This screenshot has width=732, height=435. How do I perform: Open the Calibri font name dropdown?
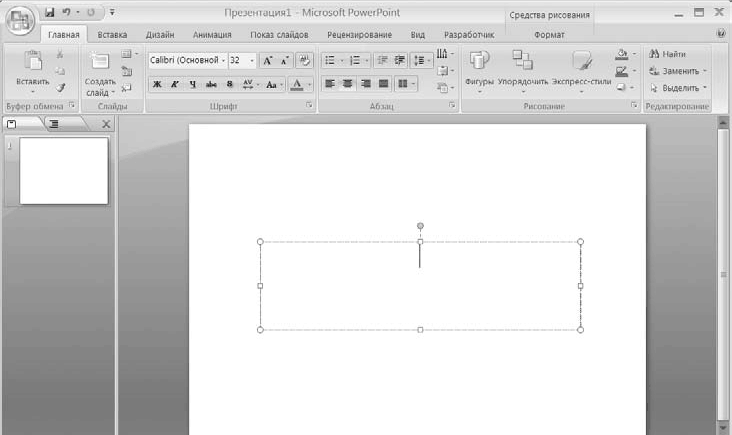pyautogui.click(x=222, y=61)
